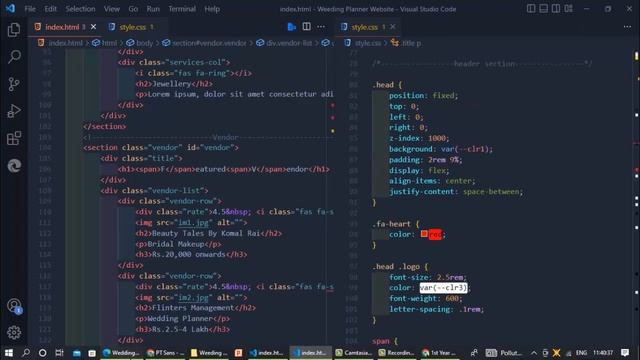Open Windows taskbar search

tap(26, 353)
